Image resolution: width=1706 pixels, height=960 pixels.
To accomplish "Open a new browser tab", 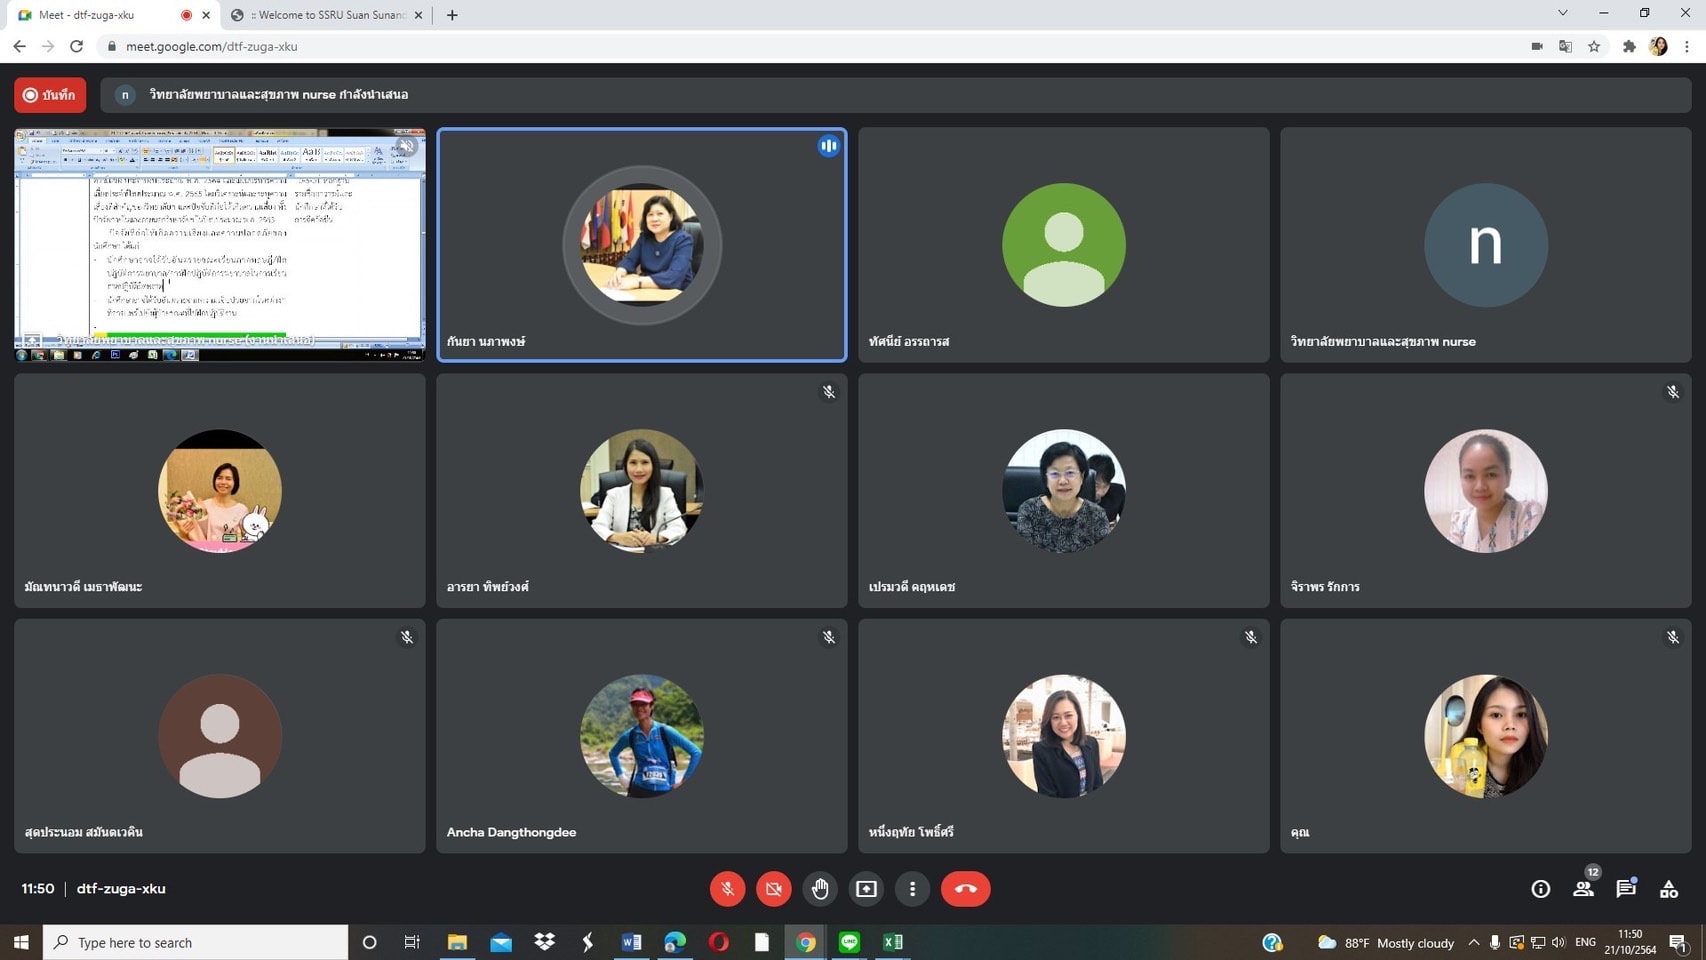I will click(452, 15).
